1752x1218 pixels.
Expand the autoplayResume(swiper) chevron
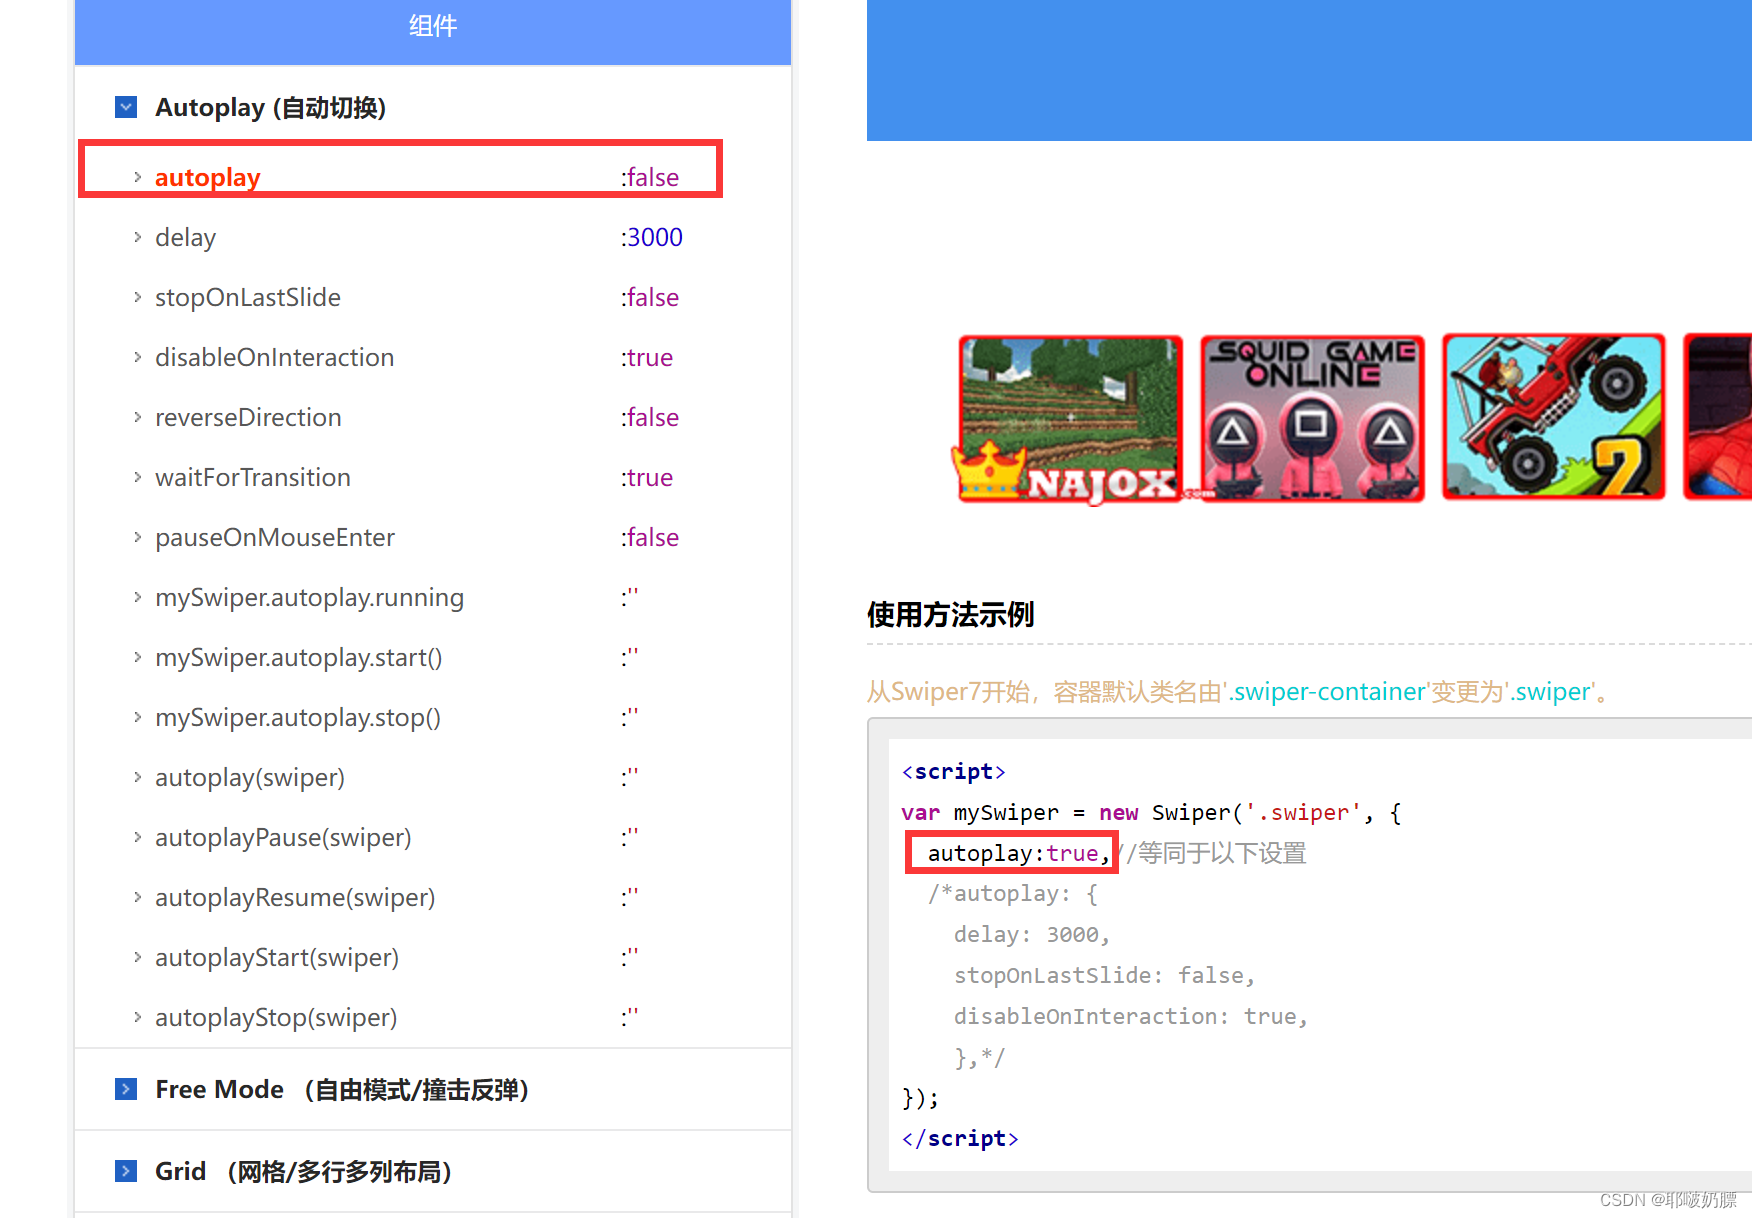138,897
